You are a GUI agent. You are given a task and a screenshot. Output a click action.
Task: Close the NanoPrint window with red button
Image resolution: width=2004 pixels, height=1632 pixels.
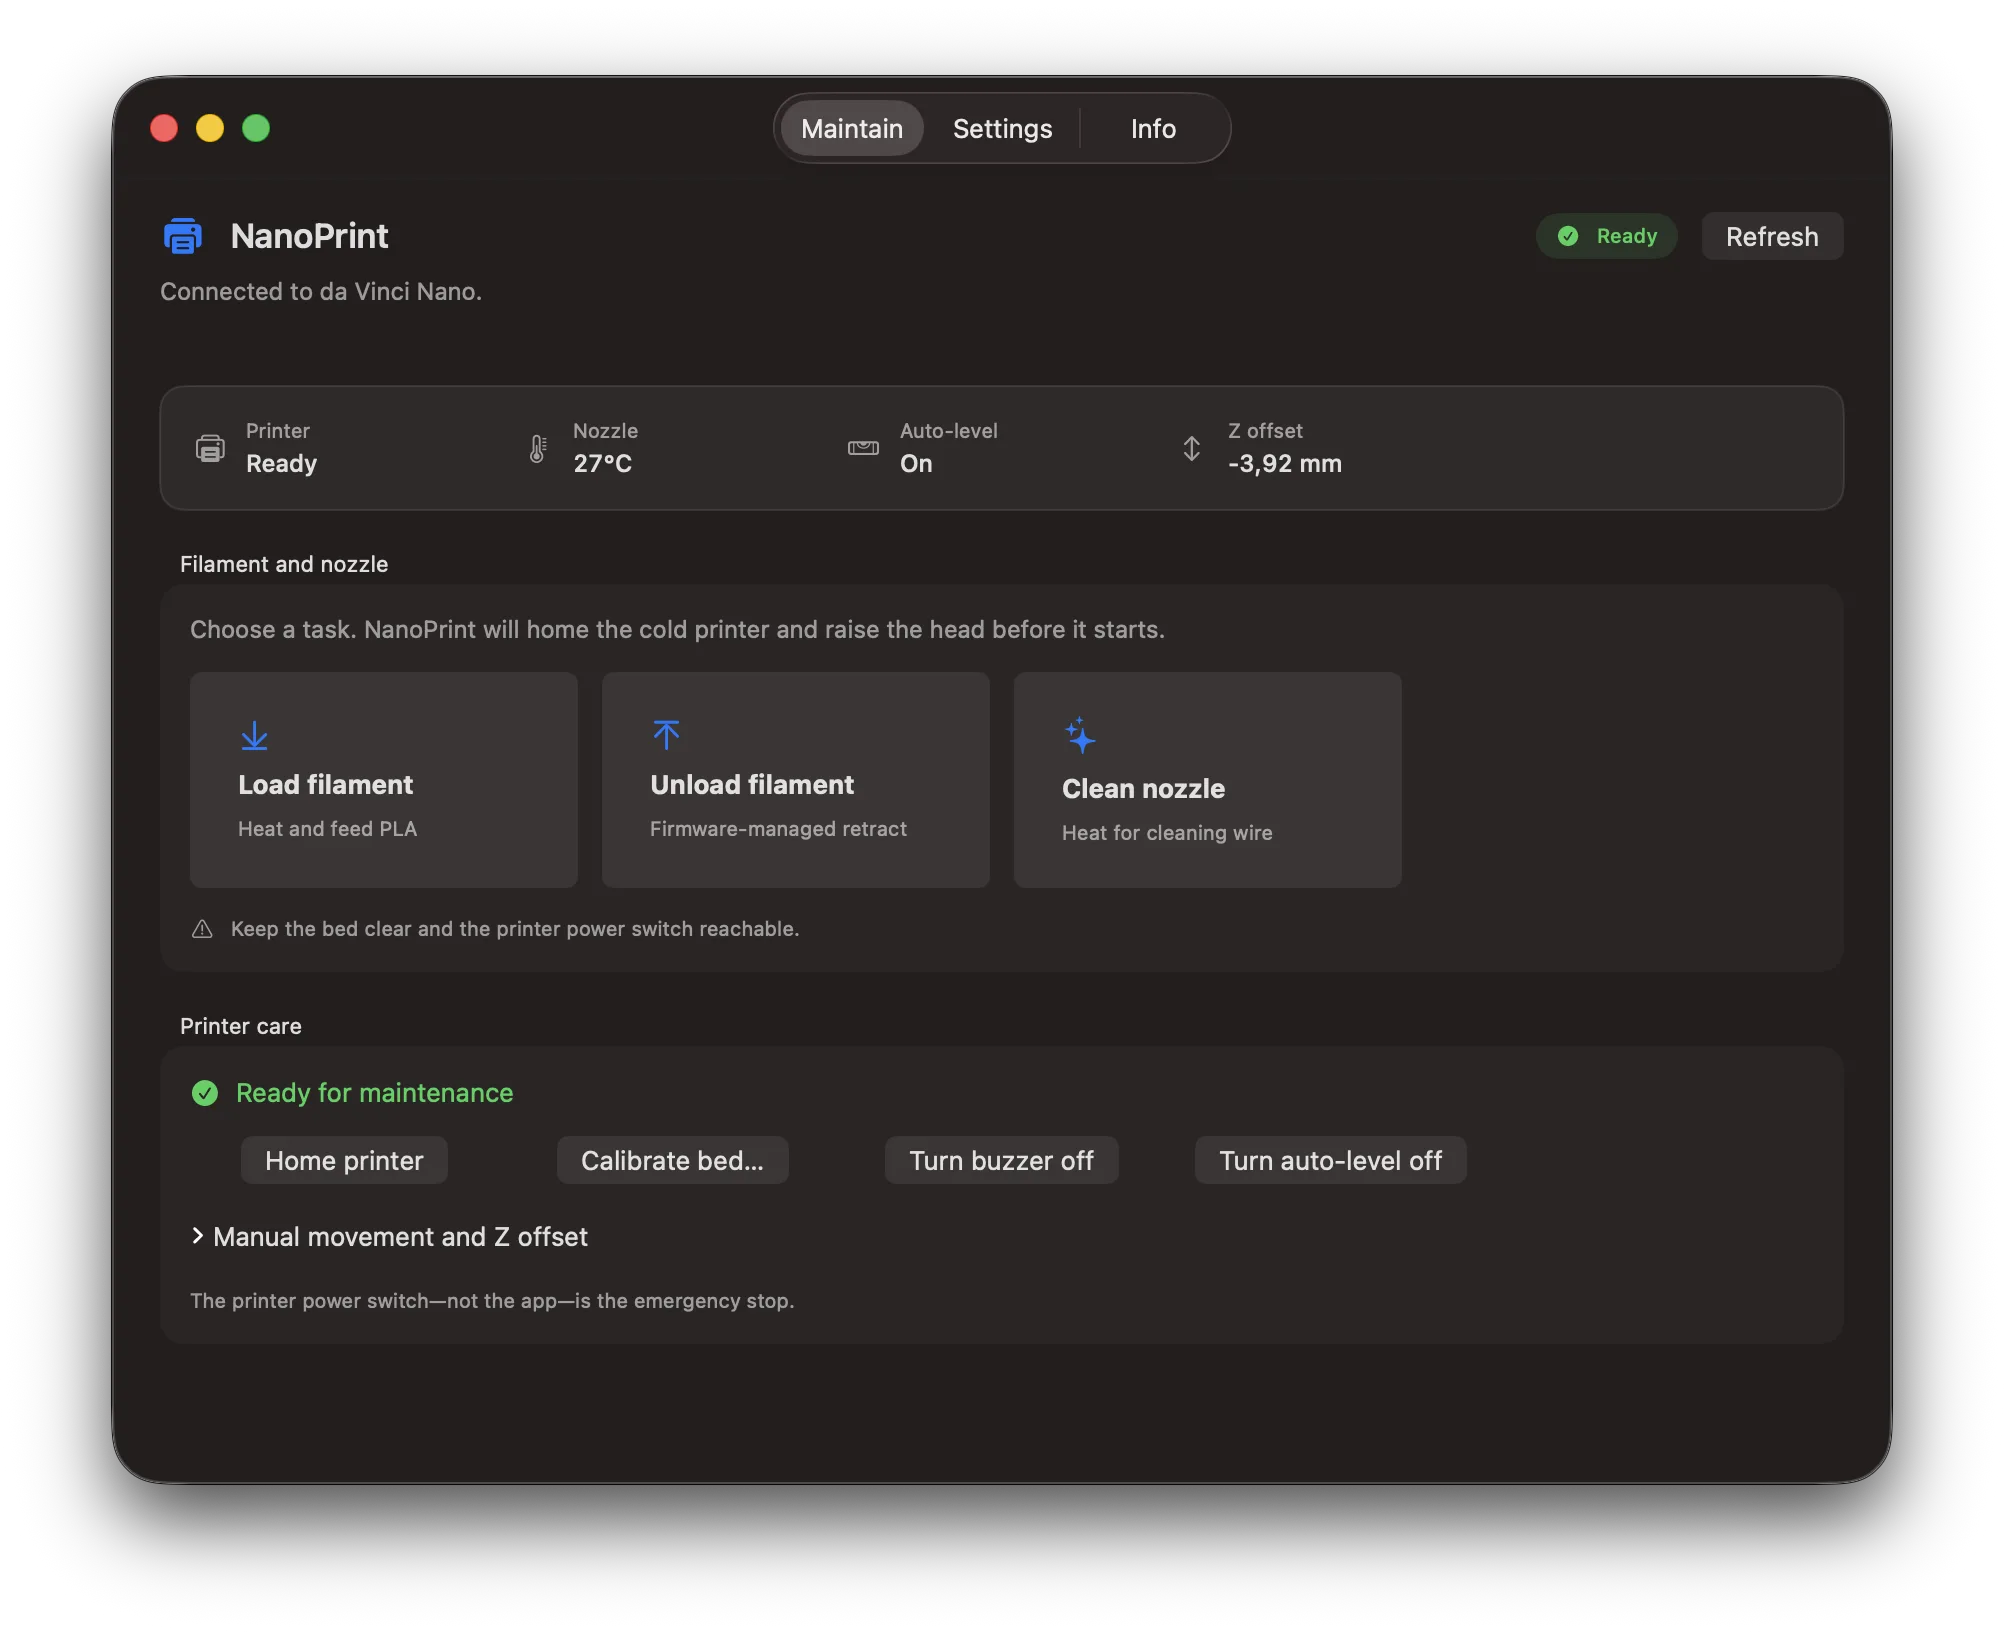164,128
